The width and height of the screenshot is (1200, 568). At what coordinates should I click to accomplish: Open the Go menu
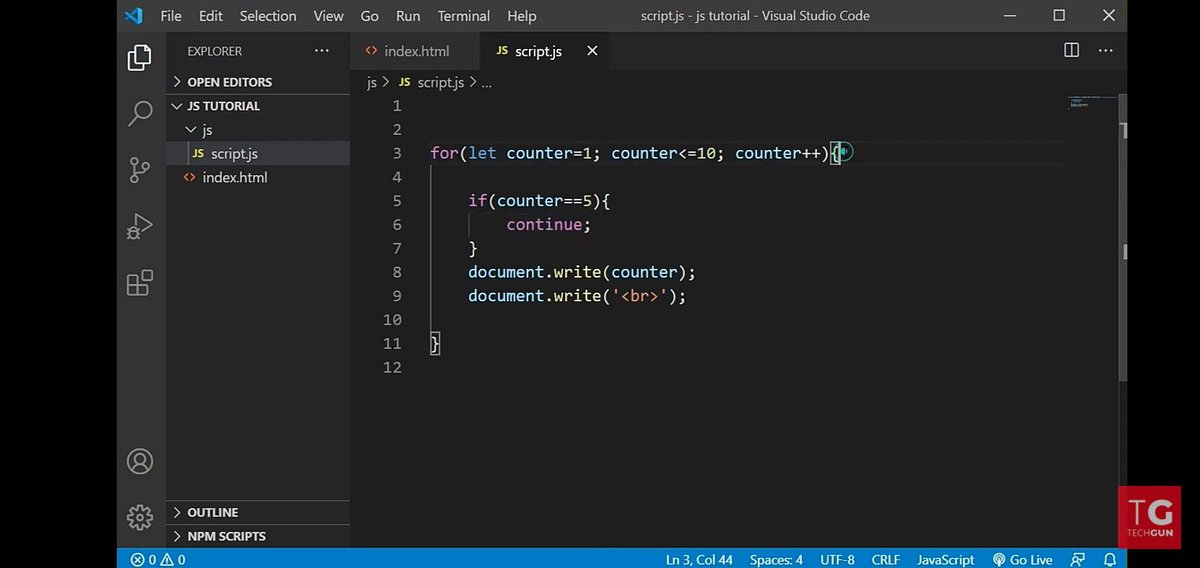click(370, 16)
